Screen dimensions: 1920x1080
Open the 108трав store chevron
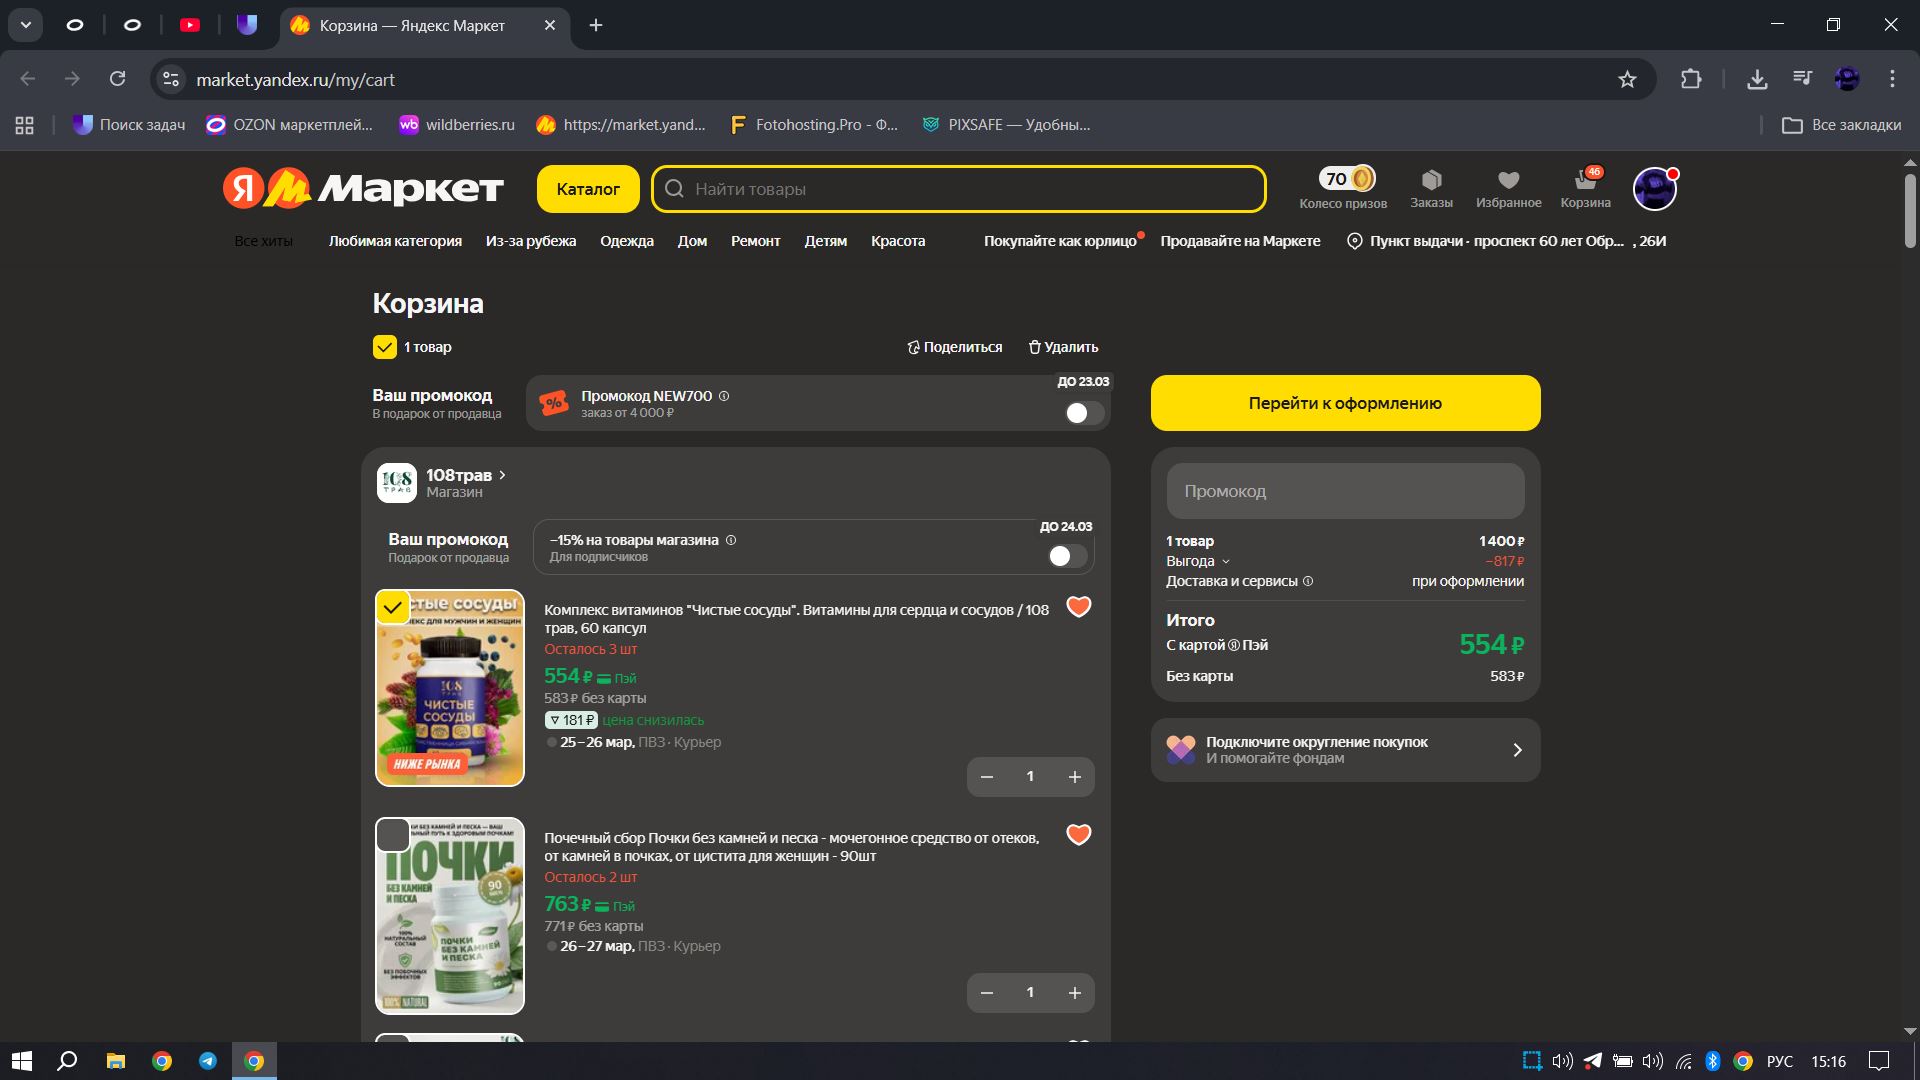point(502,475)
